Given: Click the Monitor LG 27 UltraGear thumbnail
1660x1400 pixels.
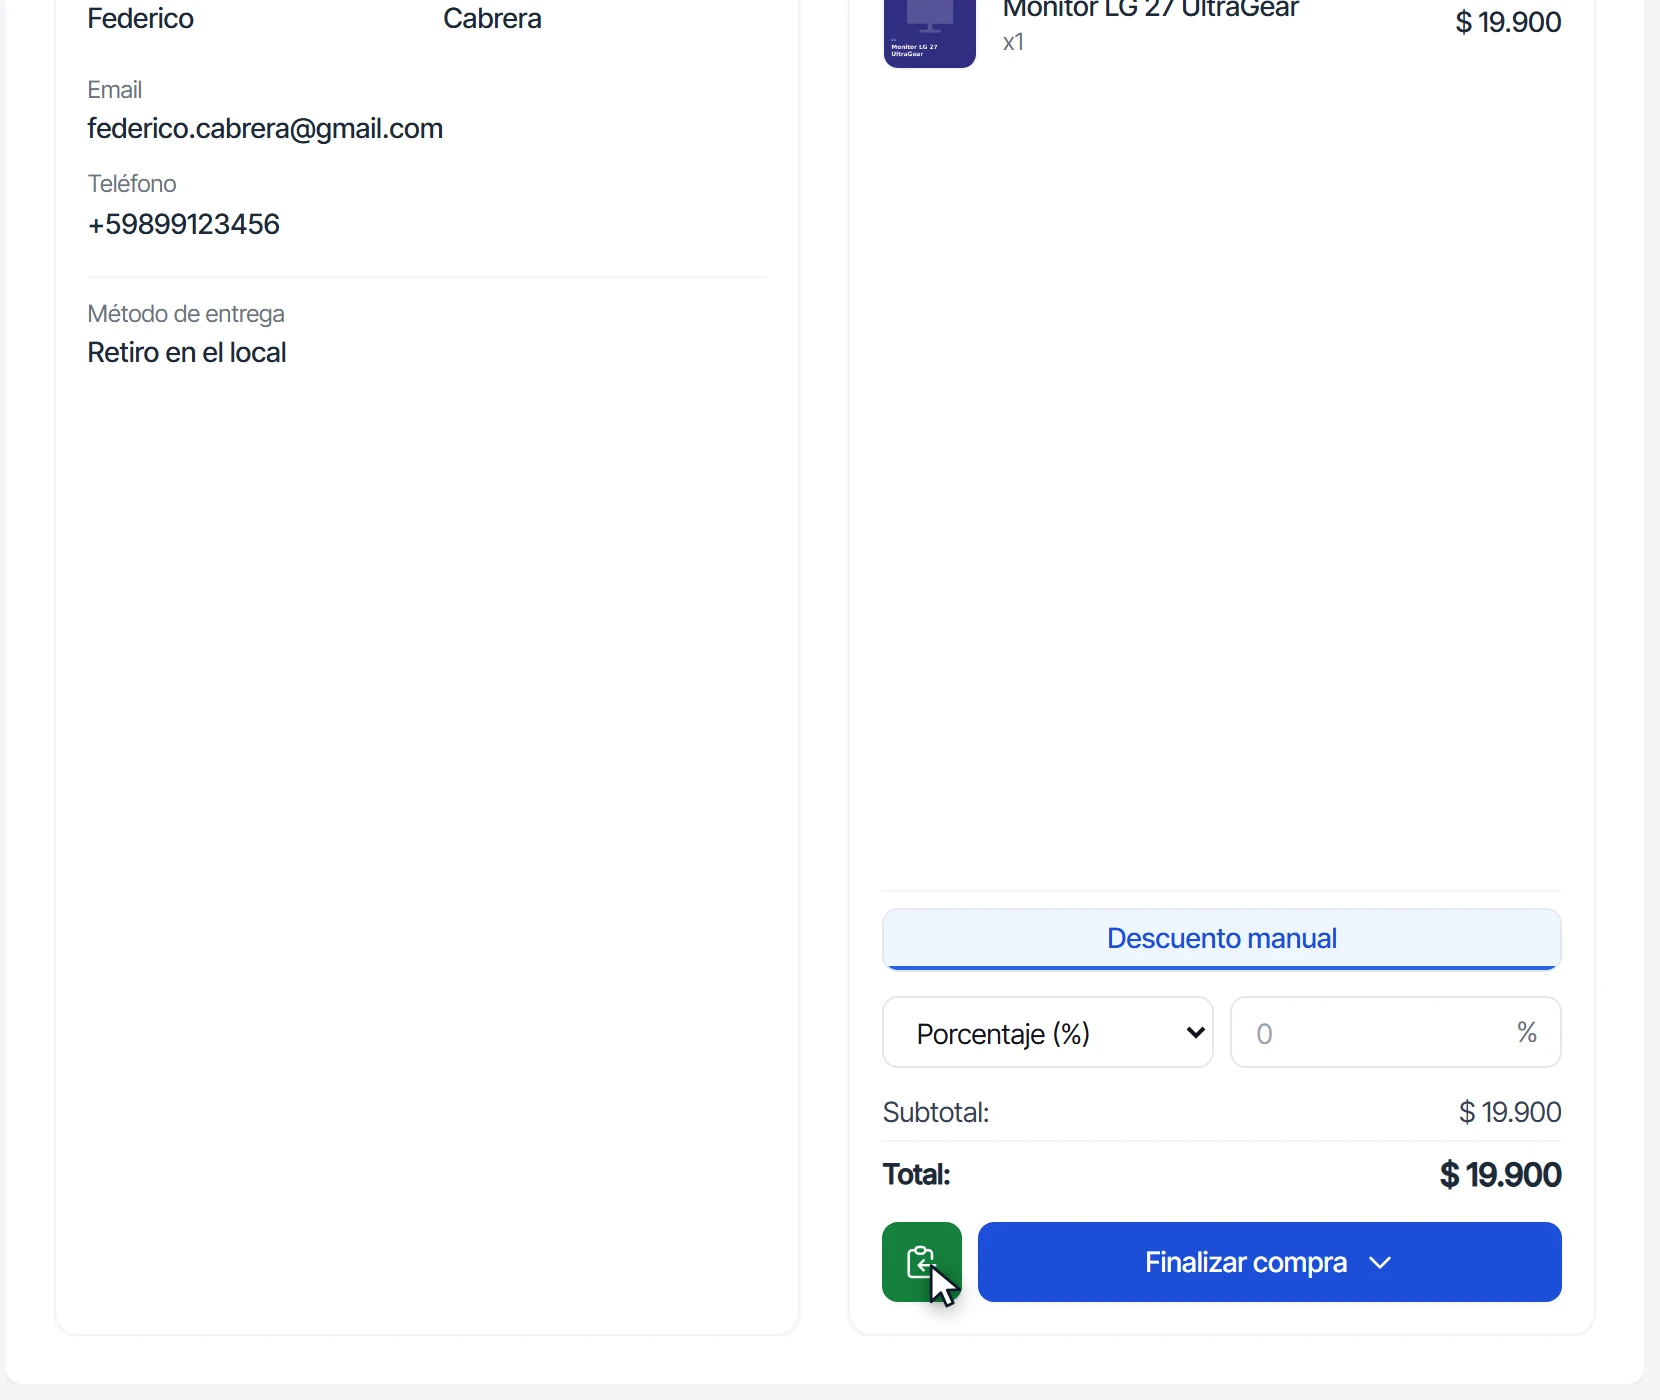Looking at the screenshot, I should 929,32.
